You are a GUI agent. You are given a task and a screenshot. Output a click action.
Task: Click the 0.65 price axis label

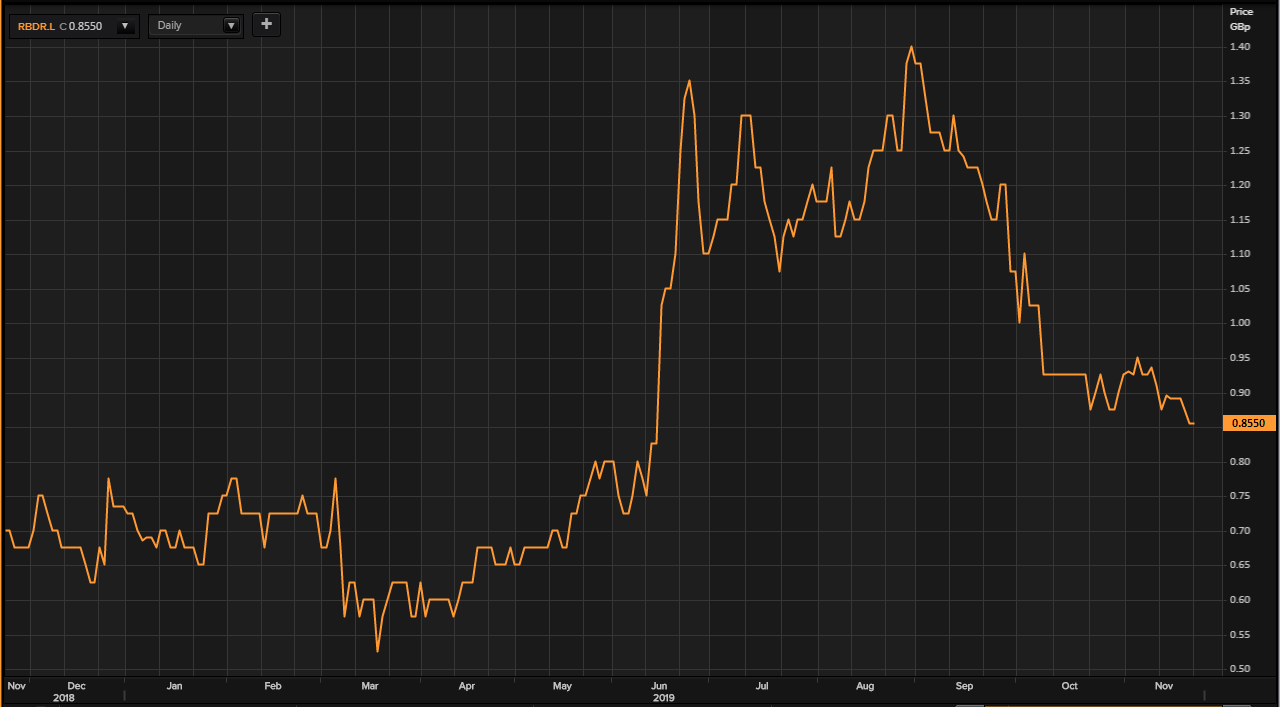point(1241,565)
